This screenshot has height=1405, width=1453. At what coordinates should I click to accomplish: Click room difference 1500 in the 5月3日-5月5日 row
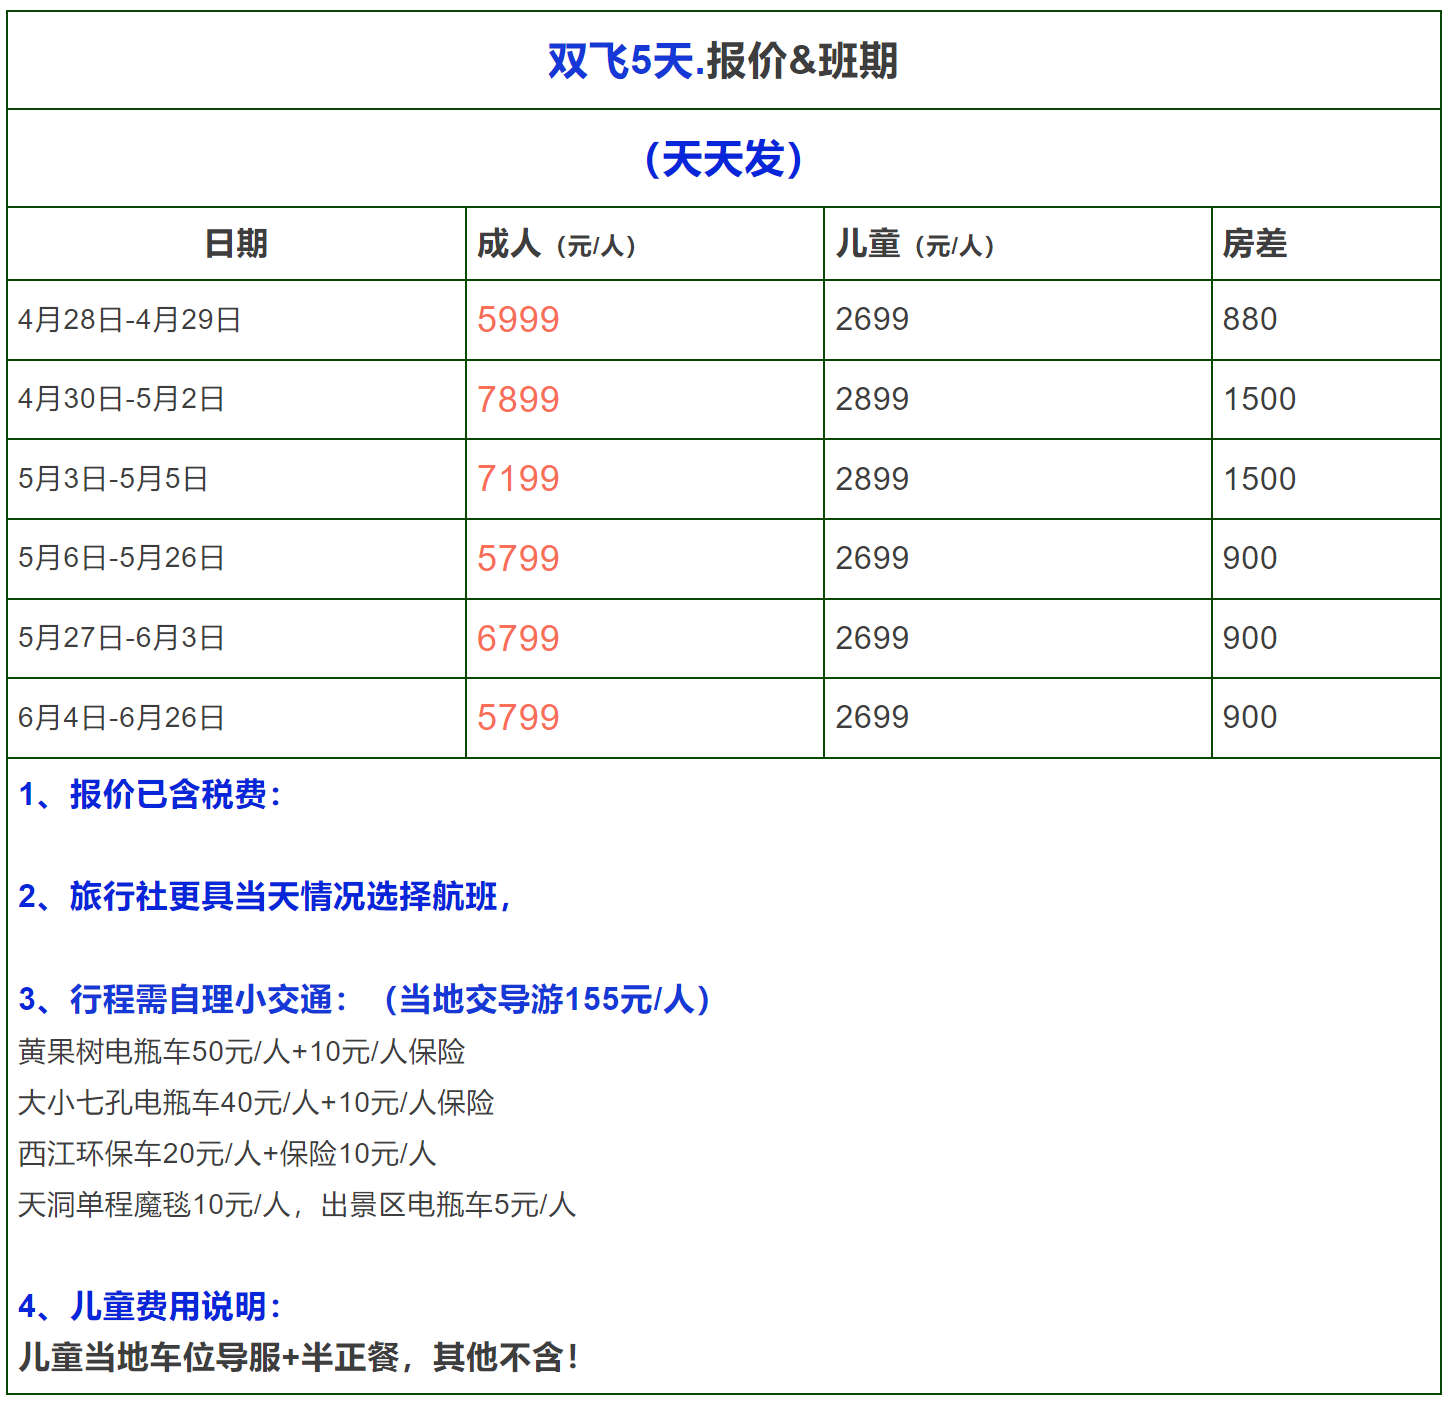coord(1260,479)
